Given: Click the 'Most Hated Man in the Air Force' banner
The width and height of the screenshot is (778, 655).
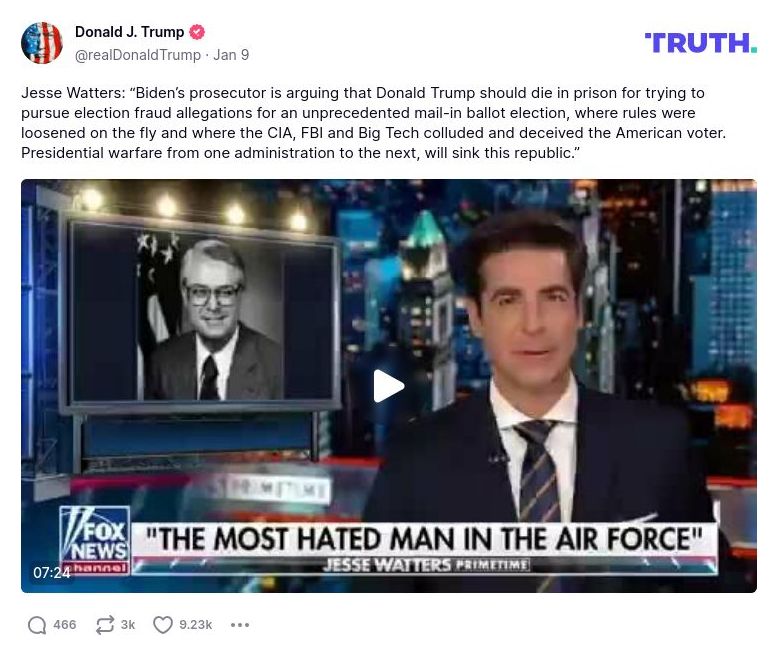Looking at the screenshot, I should pos(425,539).
